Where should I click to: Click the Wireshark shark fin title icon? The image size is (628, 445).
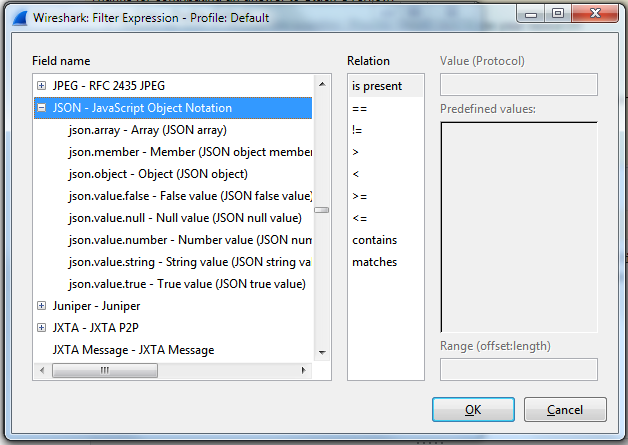point(20,18)
